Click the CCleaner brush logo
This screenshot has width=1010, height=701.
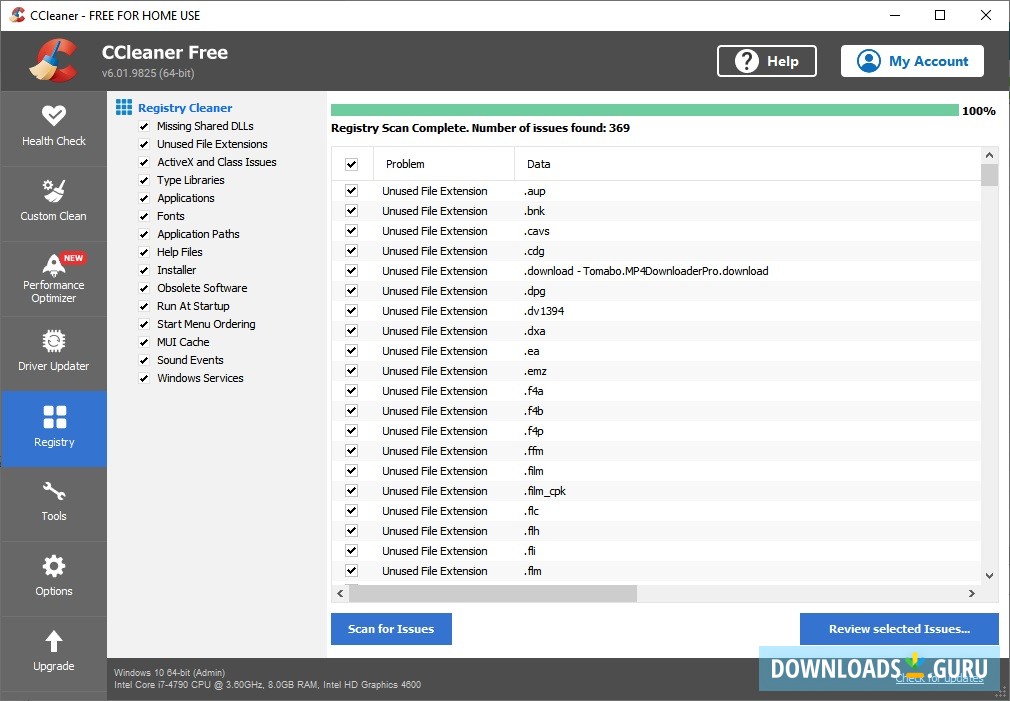coord(52,60)
